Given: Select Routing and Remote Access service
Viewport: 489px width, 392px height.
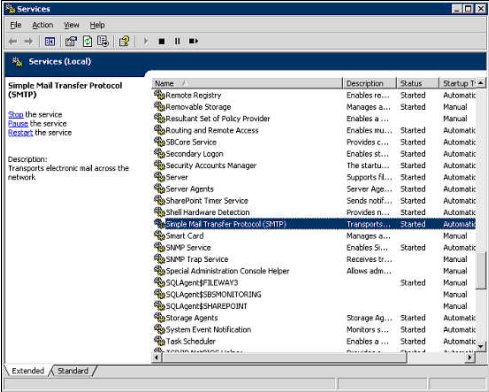Looking at the screenshot, I should [314, 130].
